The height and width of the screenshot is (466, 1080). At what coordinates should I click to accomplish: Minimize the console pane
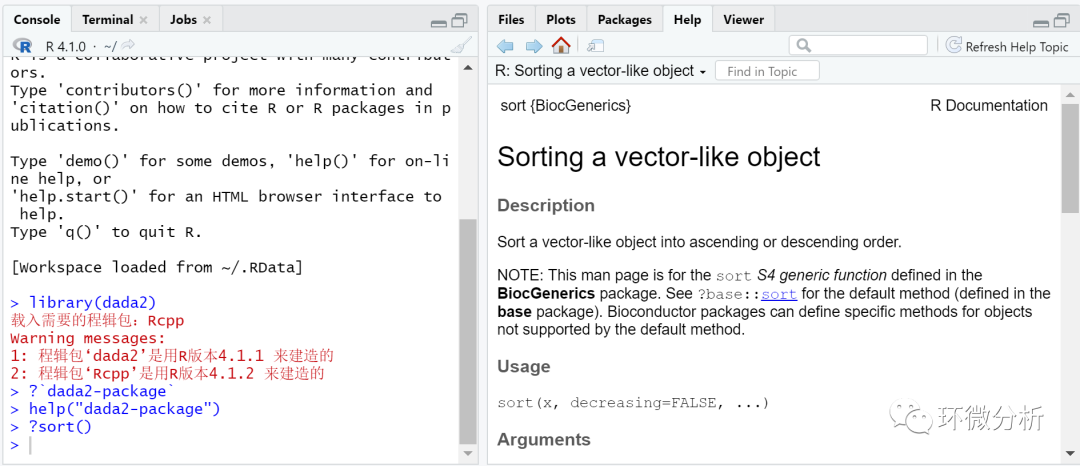(x=439, y=23)
